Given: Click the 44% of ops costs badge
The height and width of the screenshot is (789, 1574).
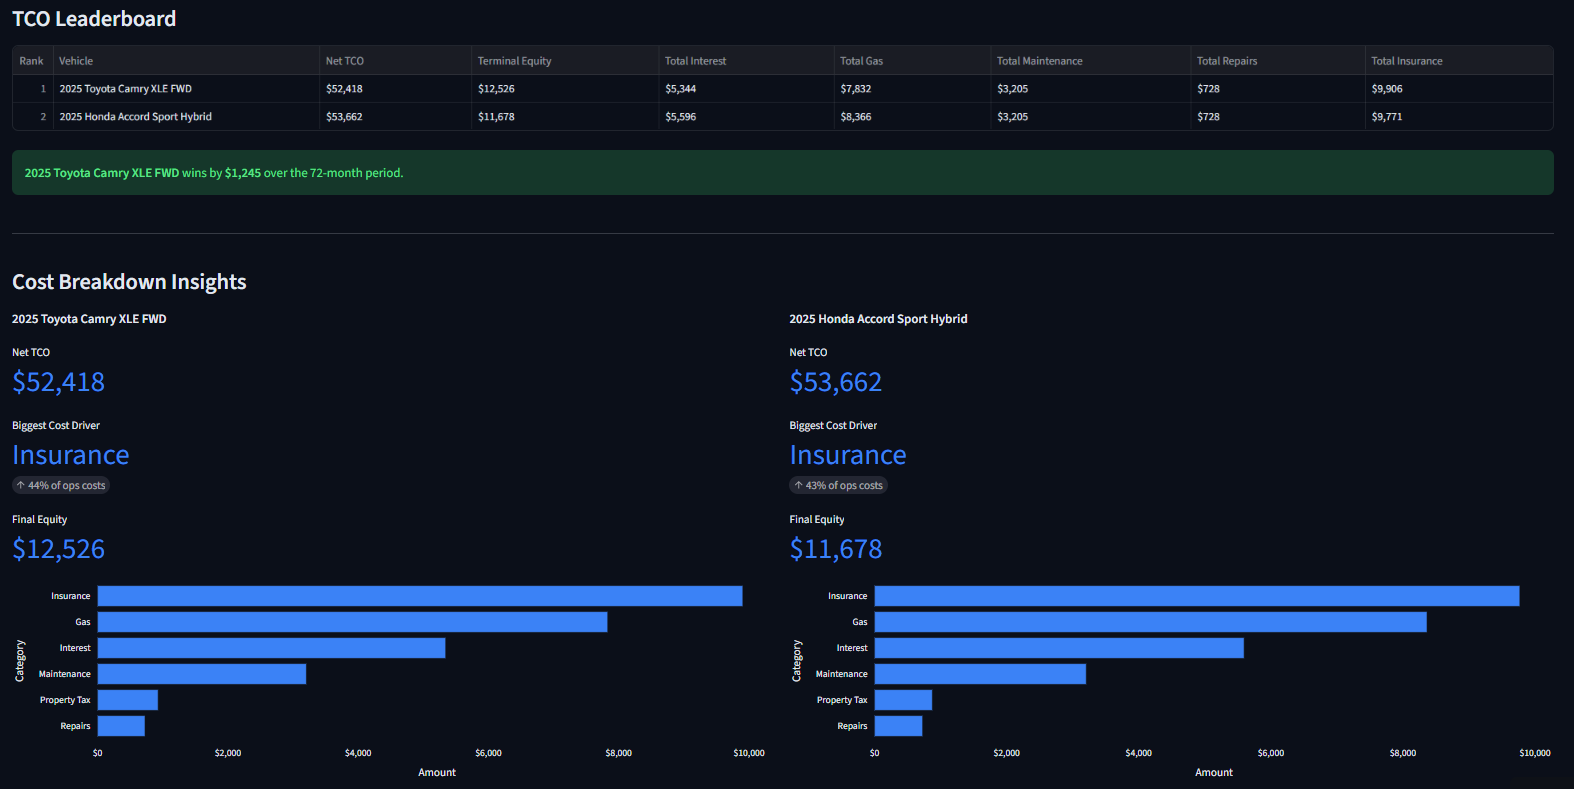Looking at the screenshot, I should 60,486.
